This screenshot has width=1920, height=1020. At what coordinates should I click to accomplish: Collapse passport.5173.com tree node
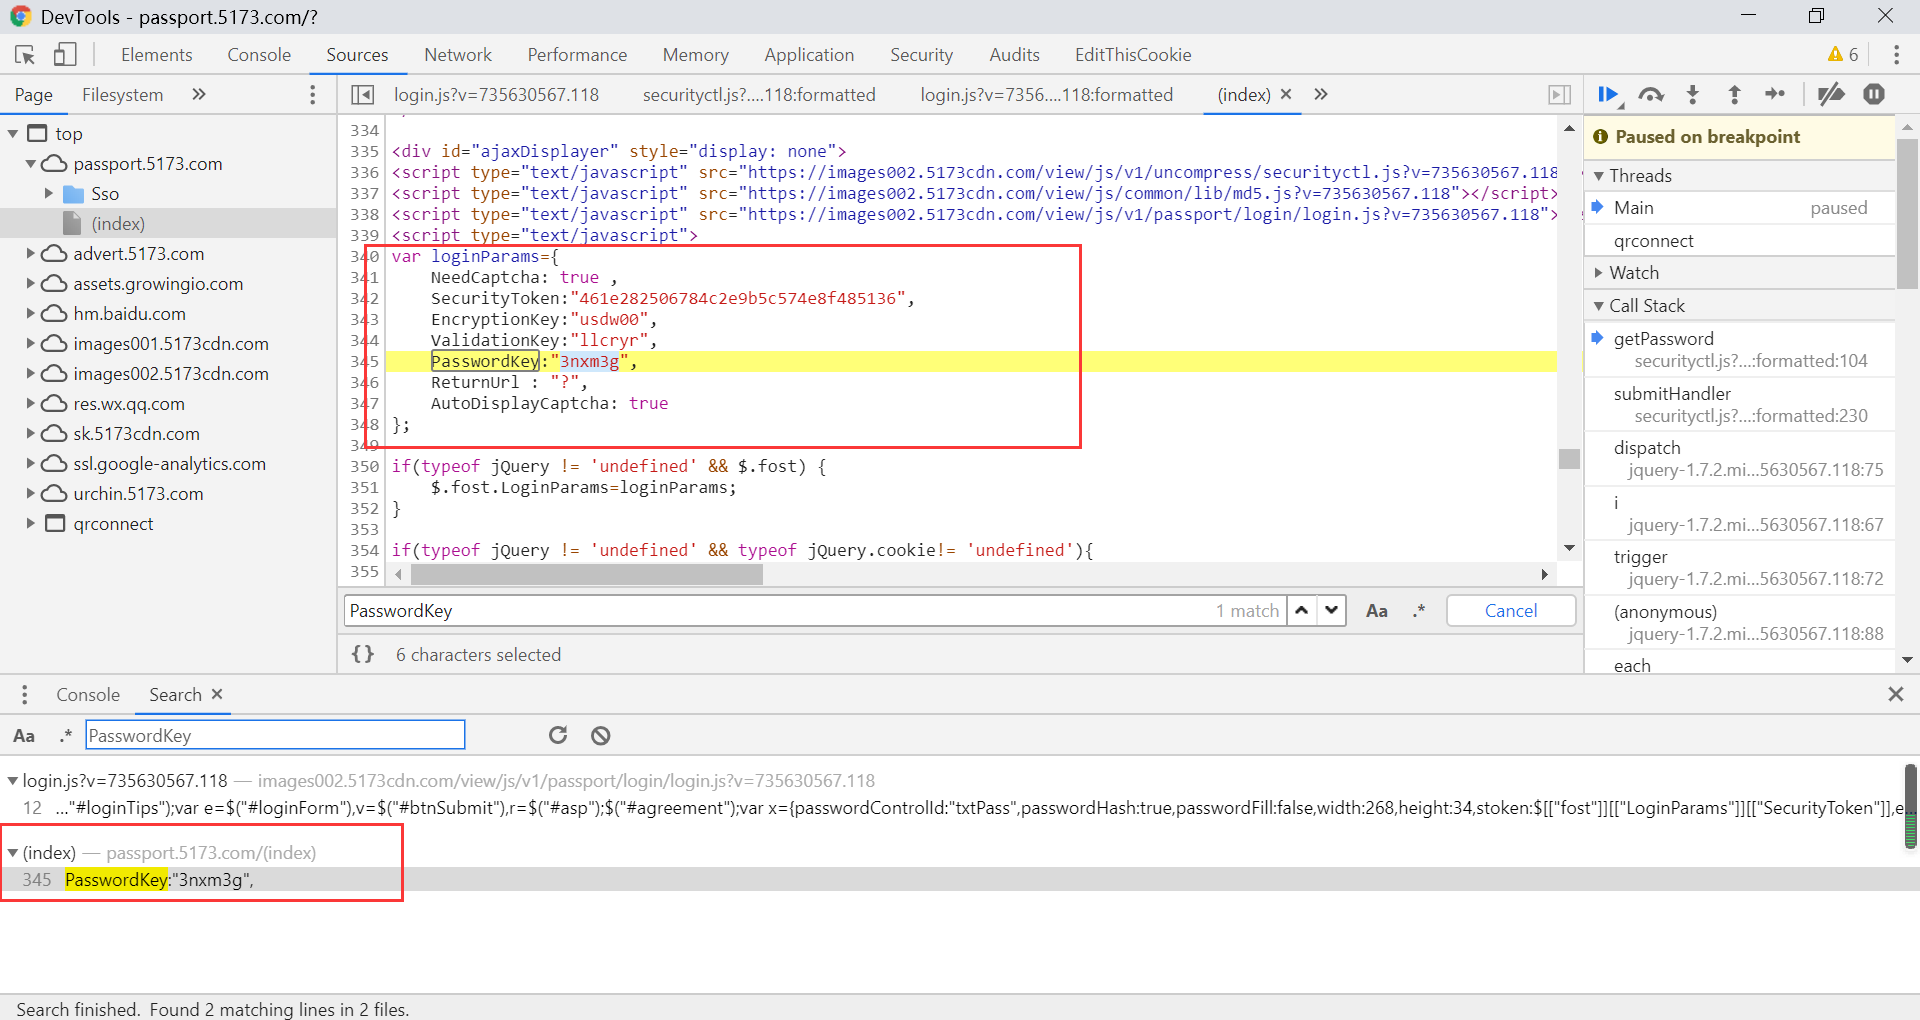pyautogui.click(x=31, y=164)
